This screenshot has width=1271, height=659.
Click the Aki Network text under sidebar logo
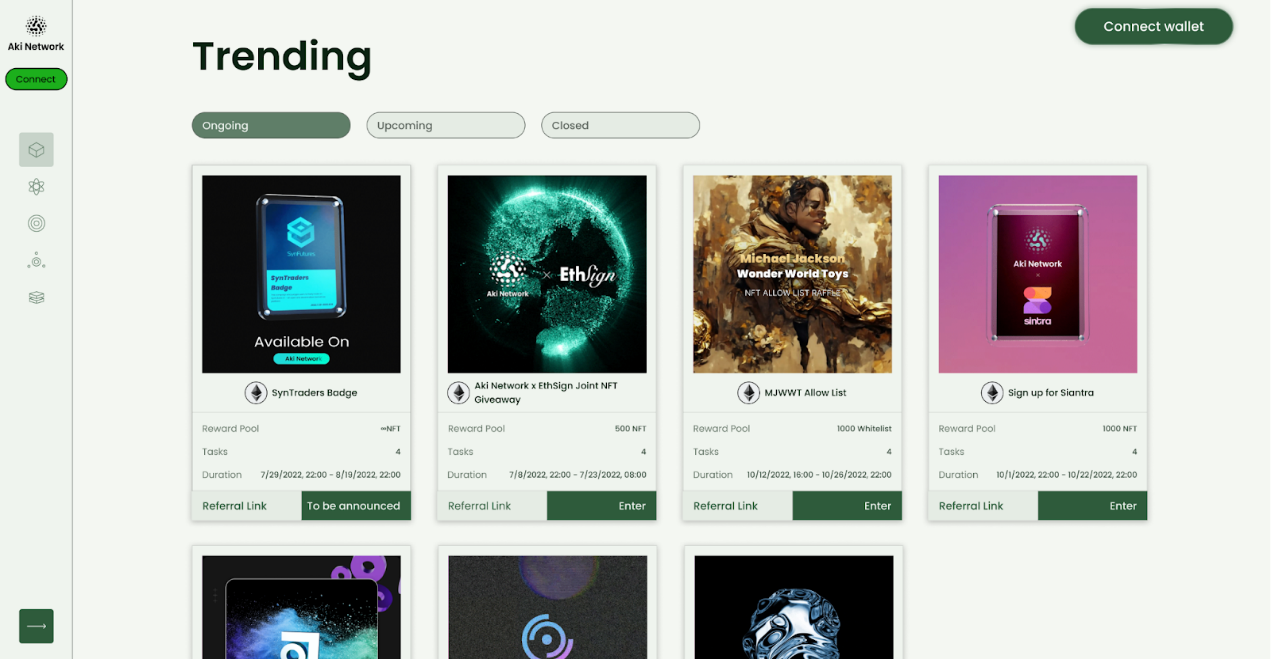(x=36, y=47)
